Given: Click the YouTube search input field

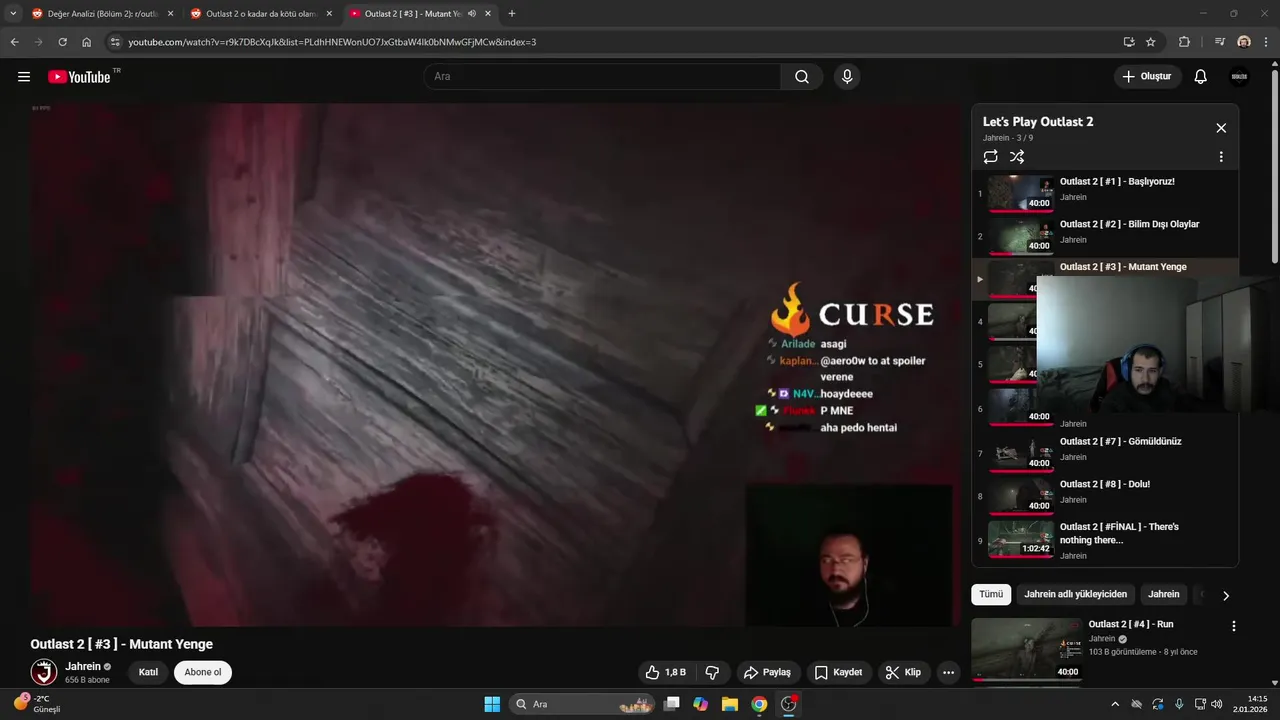Looking at the screenshot, I should pos(602,77).
